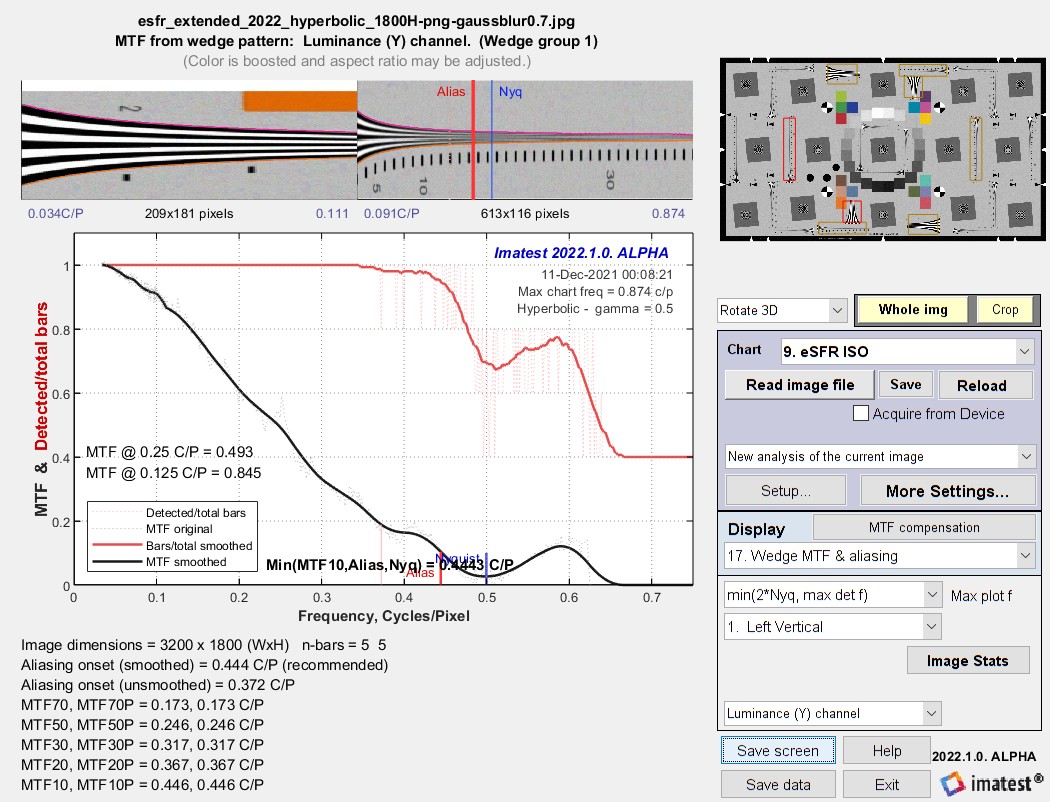Click the Max plot f label
Viewport: 1050px width, 802px height.
[x=981, y=595]
